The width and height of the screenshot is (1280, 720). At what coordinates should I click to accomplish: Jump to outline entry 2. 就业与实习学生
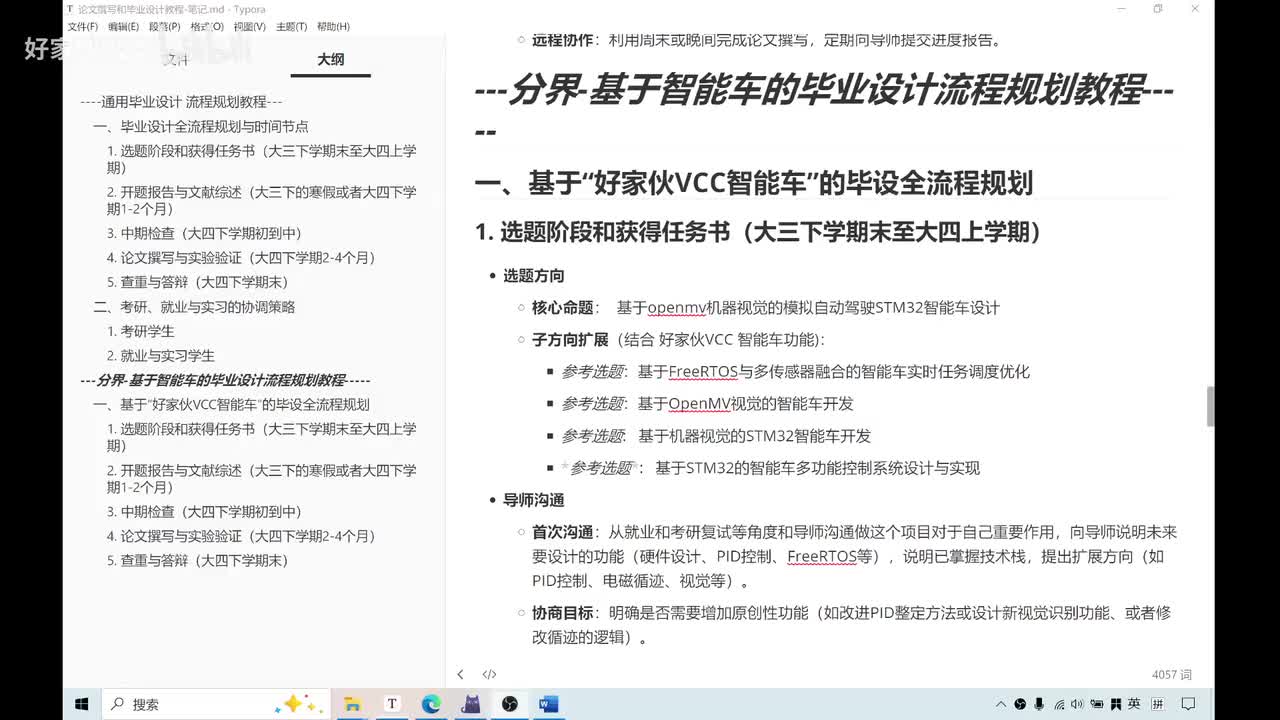pyautogui.click(x=161, y=356)
